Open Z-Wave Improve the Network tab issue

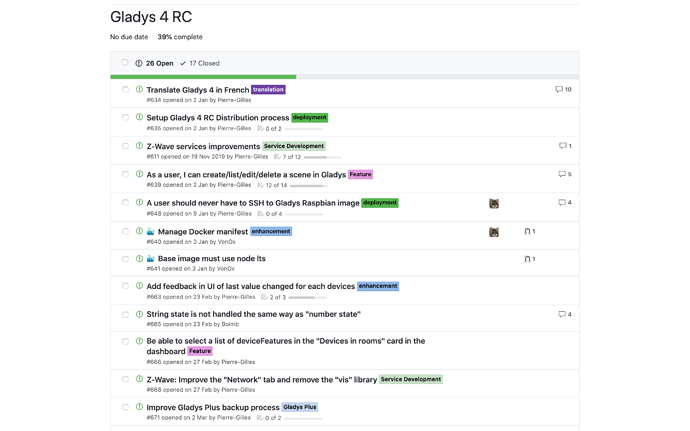(262, 379)
